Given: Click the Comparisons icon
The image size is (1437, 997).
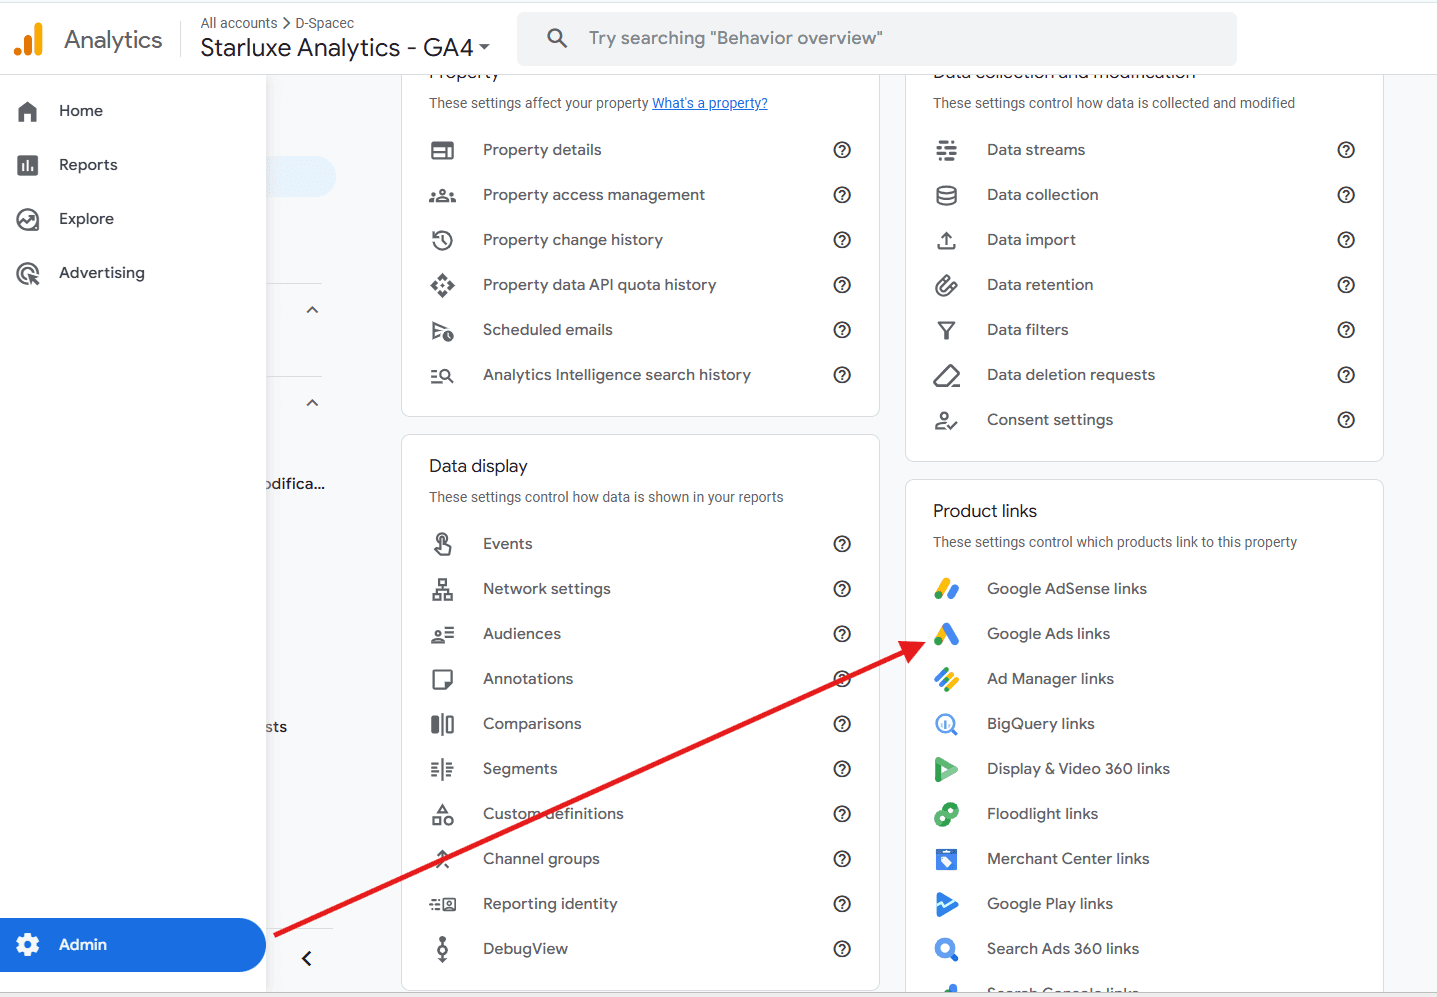Looking at the screenshot, I should coord(442,724).
